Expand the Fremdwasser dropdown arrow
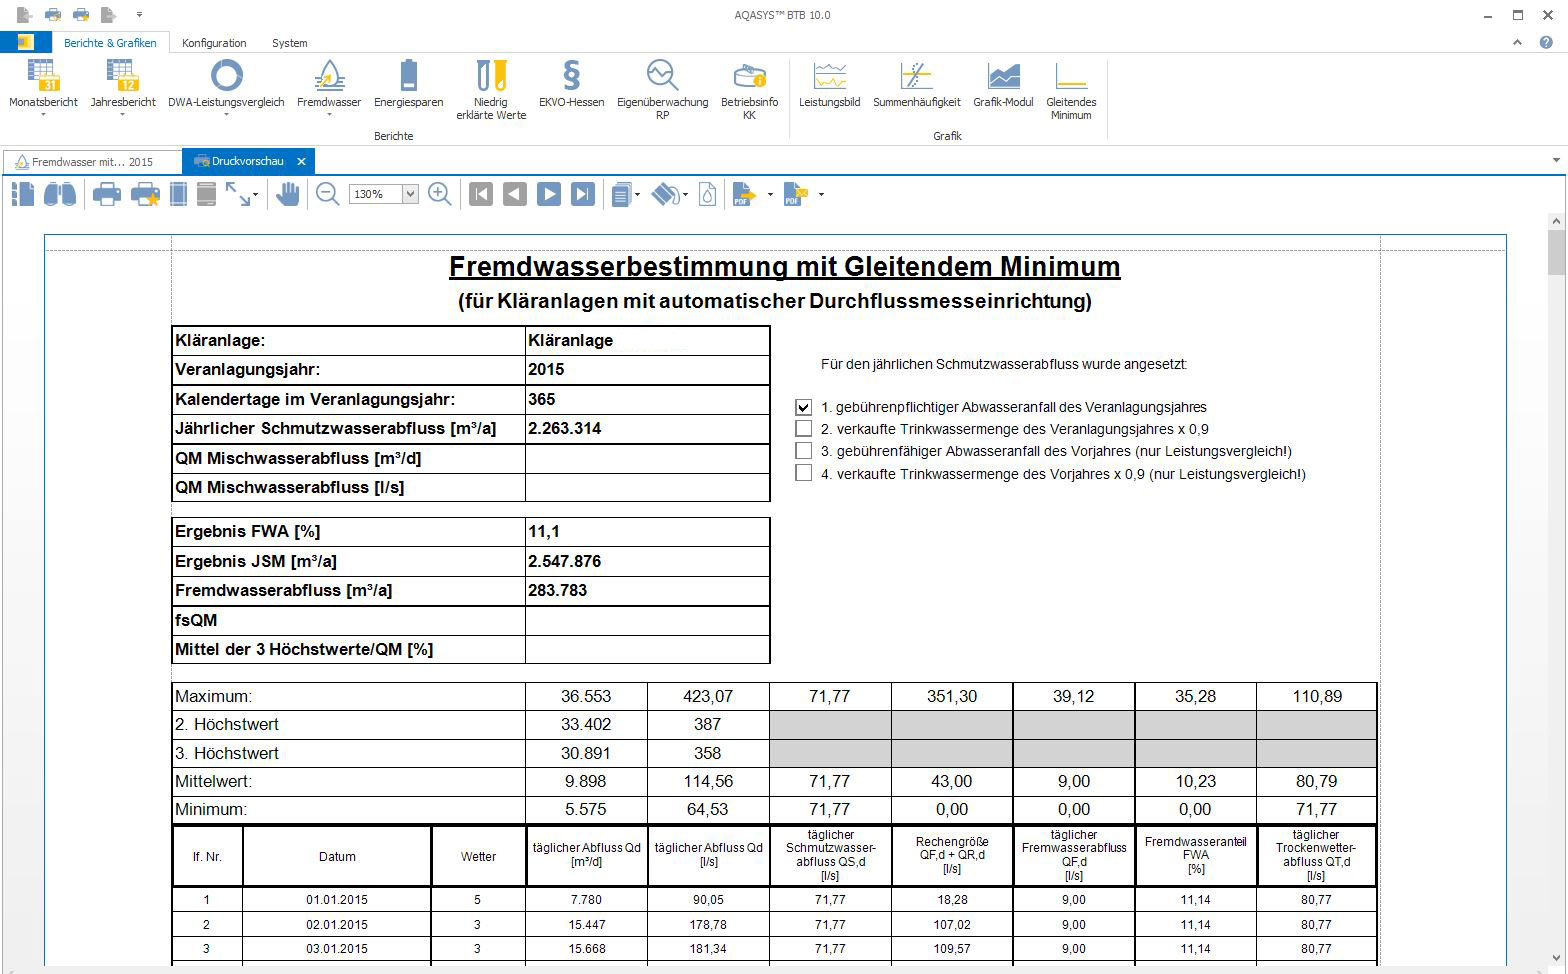Screen dimensions: 1568x974 pyautogui.click(x=329, y=115)
